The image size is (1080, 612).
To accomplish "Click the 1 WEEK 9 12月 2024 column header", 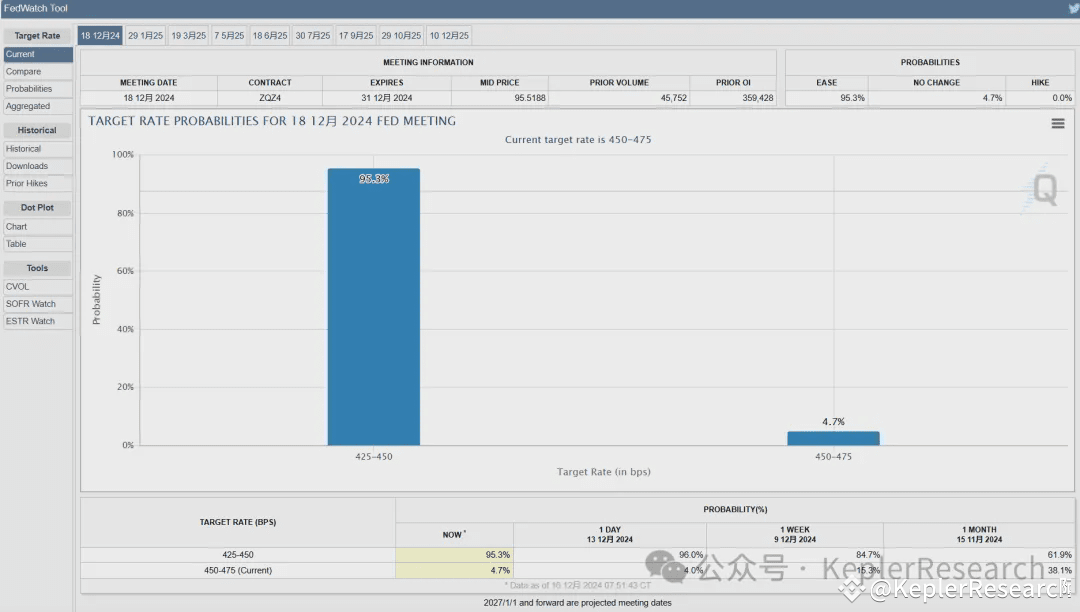I will click(x=795, y=535).
